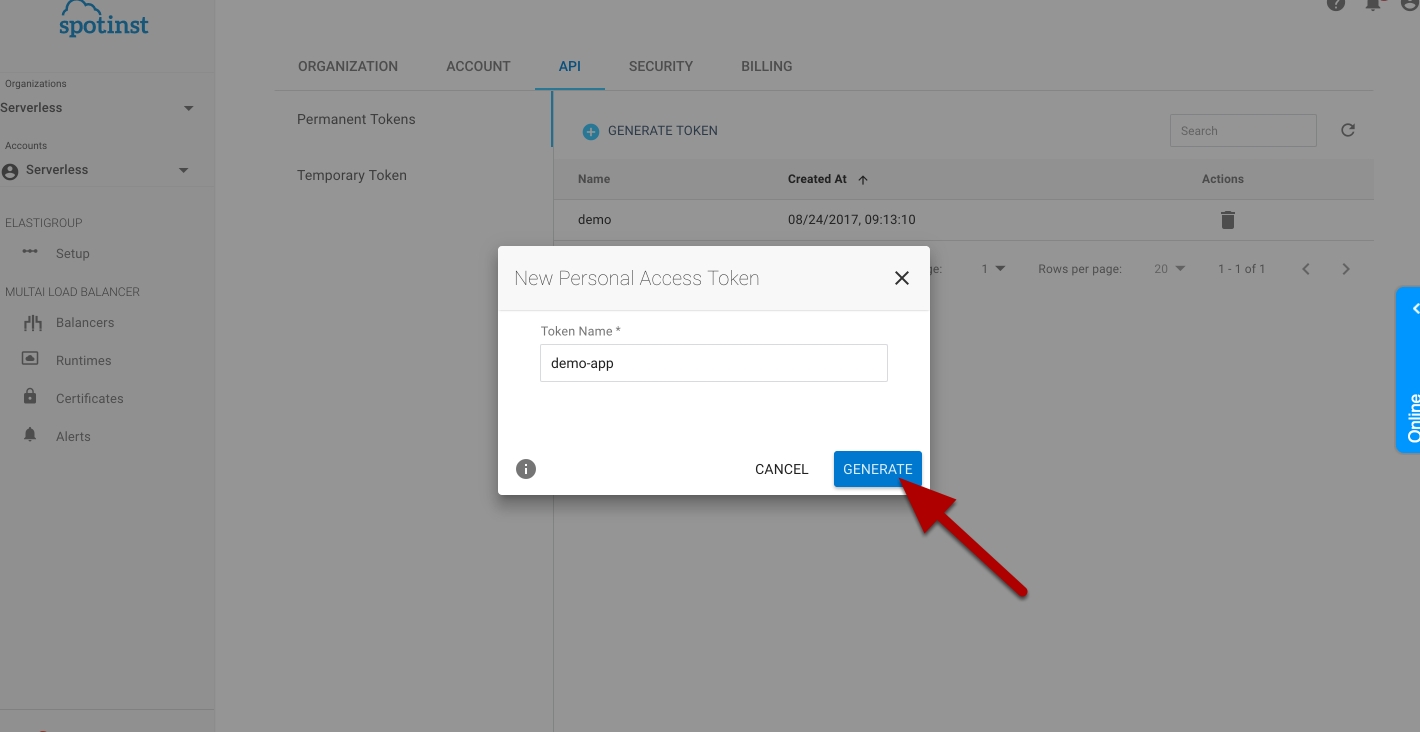Open the Rows per page dropdown

point(1169,269)
